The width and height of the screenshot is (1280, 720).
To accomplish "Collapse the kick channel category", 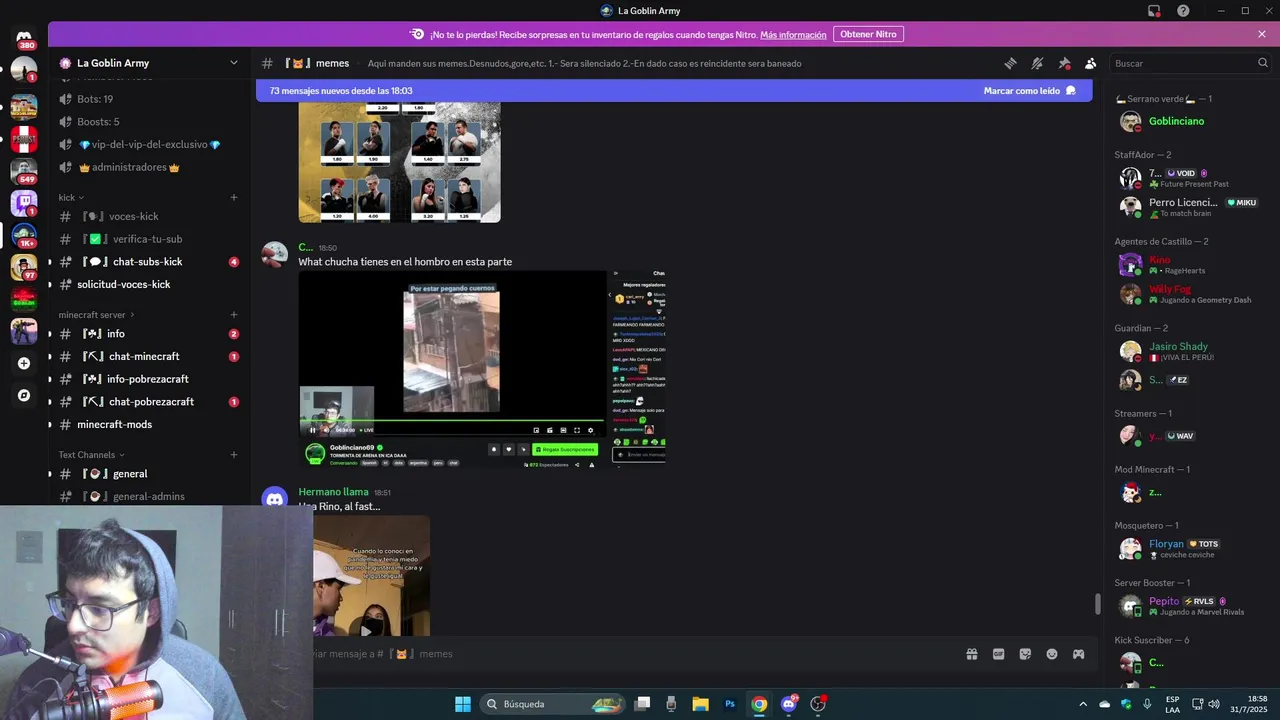I will (70, 197).
